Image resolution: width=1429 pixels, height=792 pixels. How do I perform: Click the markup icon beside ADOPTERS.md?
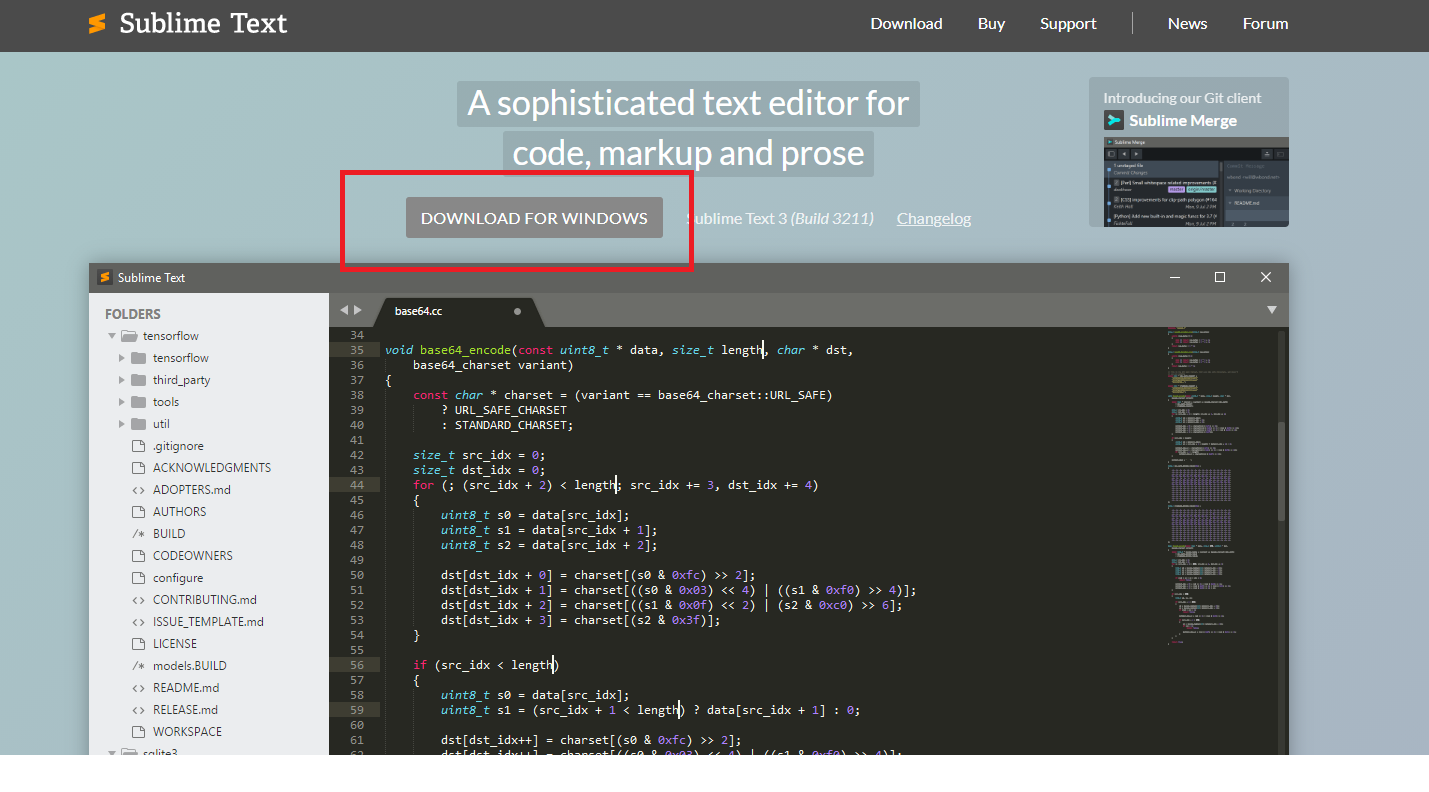tap(139, 490)
